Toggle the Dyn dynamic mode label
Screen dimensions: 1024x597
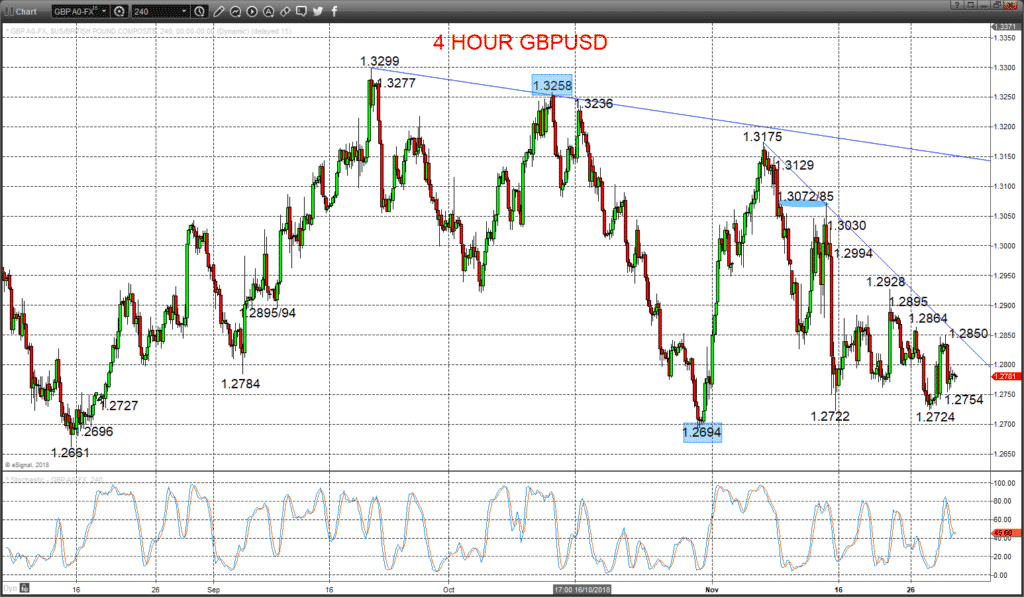pyautogui.click(x=10, y=589)
